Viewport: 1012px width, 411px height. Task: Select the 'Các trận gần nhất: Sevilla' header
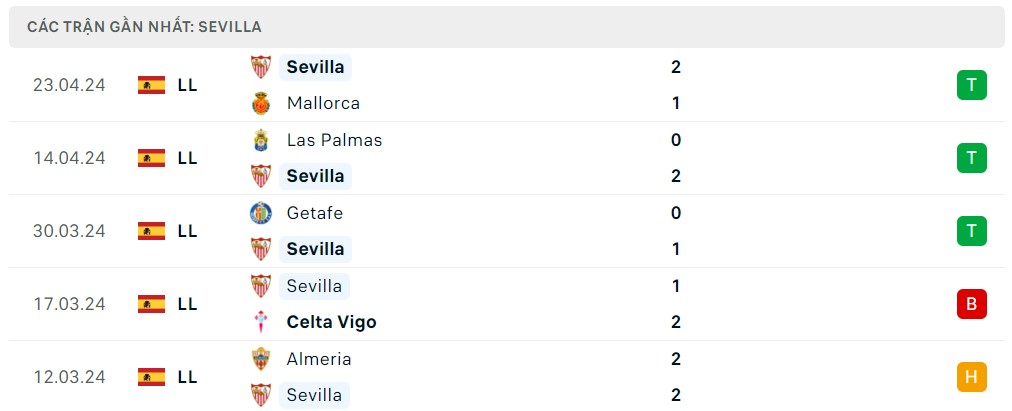coord(145,27)
